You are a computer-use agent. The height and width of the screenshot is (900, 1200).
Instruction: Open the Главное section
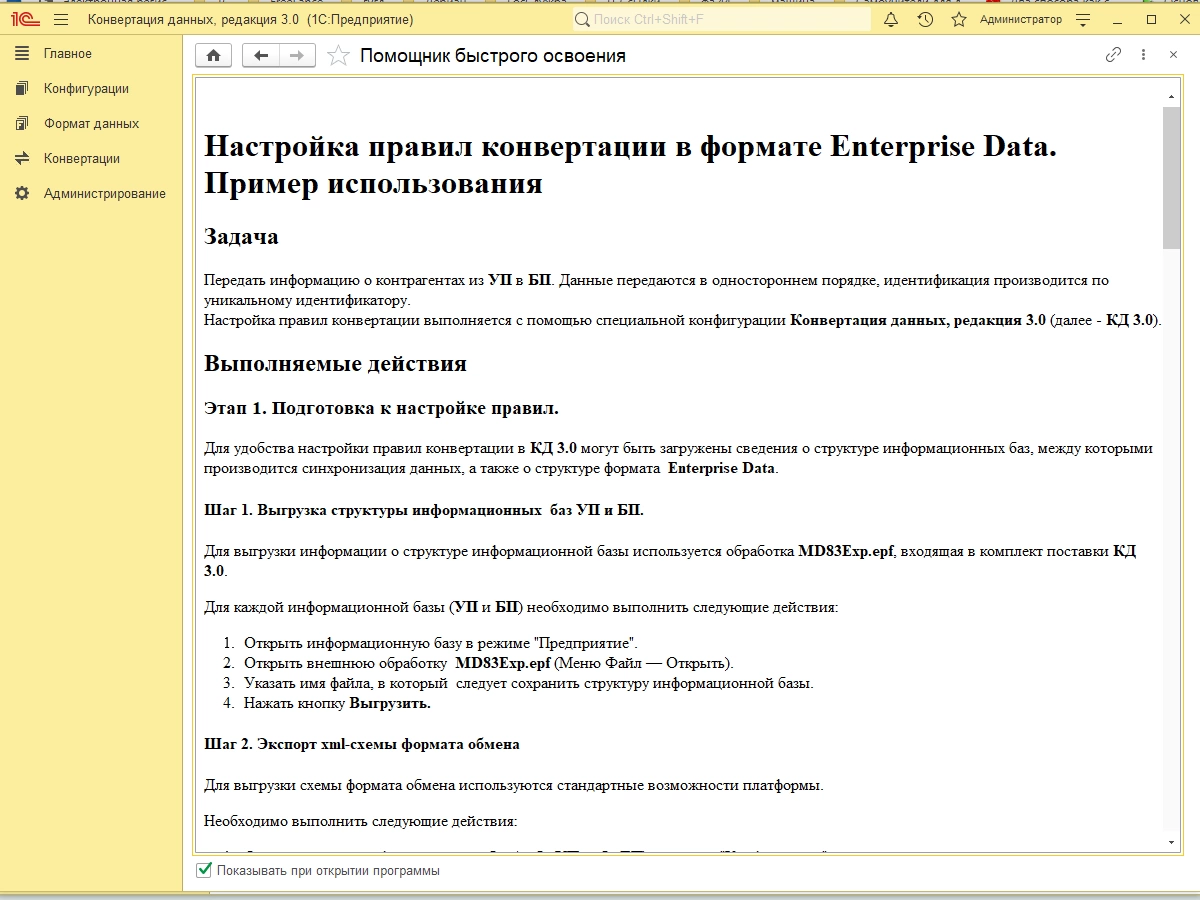click(67, 54)
